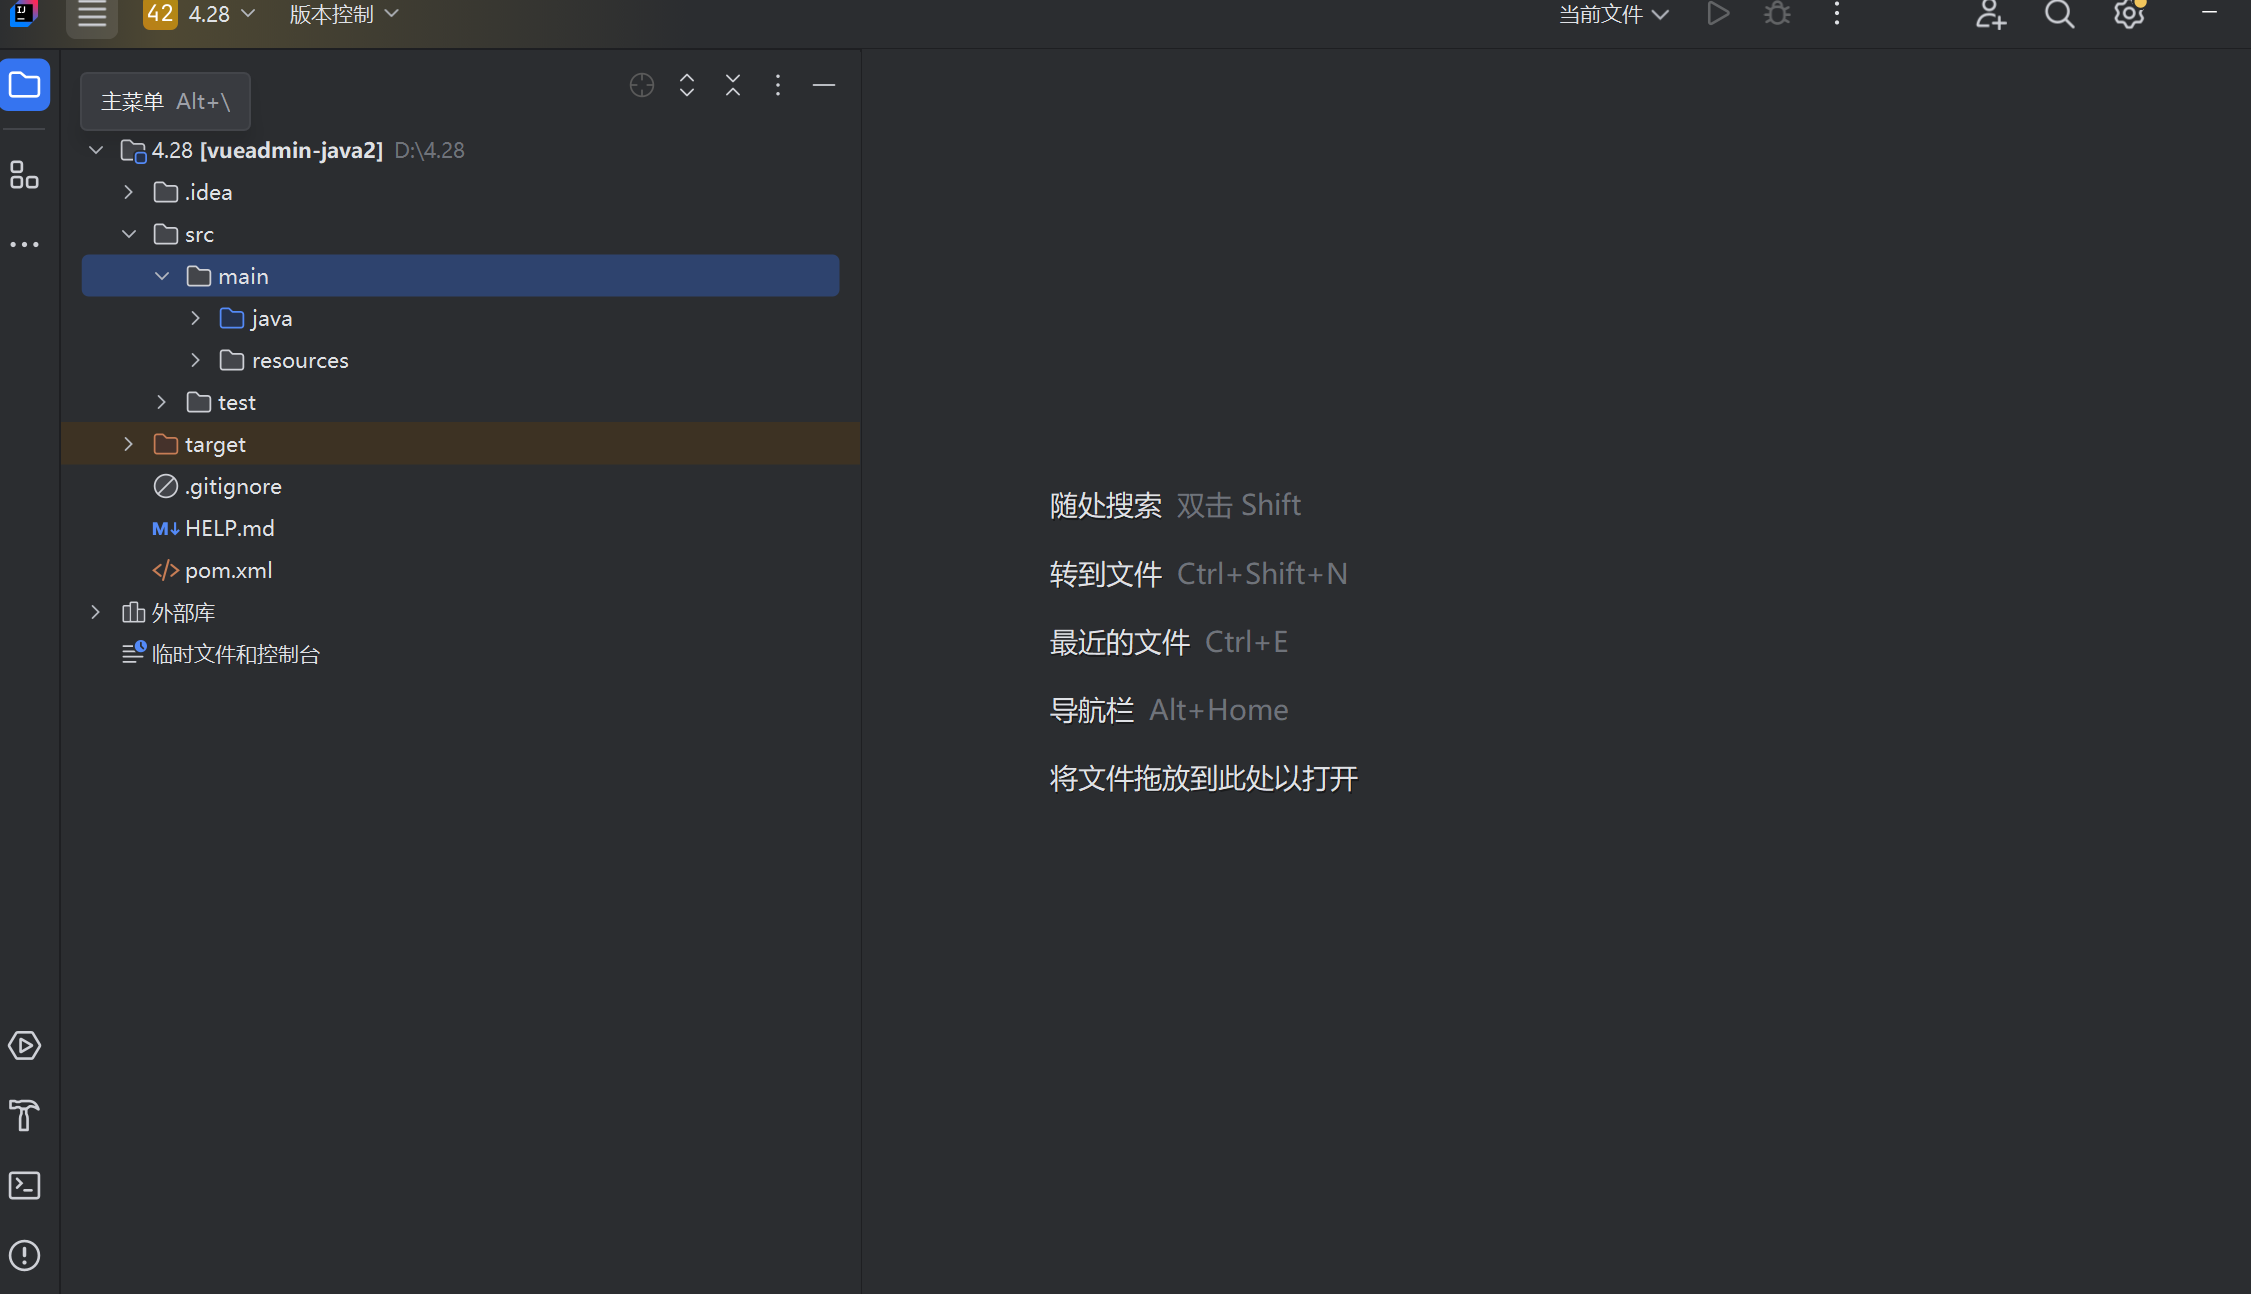Open the Problems tool window icon
The image size is (2251, 1294).
pos(24,1255)
